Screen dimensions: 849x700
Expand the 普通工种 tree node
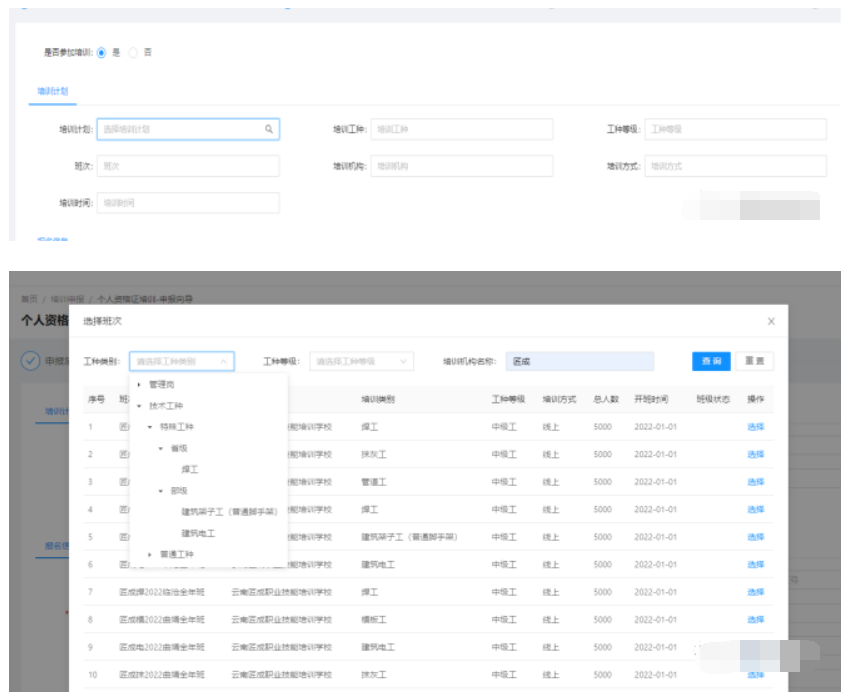point(150,554)
